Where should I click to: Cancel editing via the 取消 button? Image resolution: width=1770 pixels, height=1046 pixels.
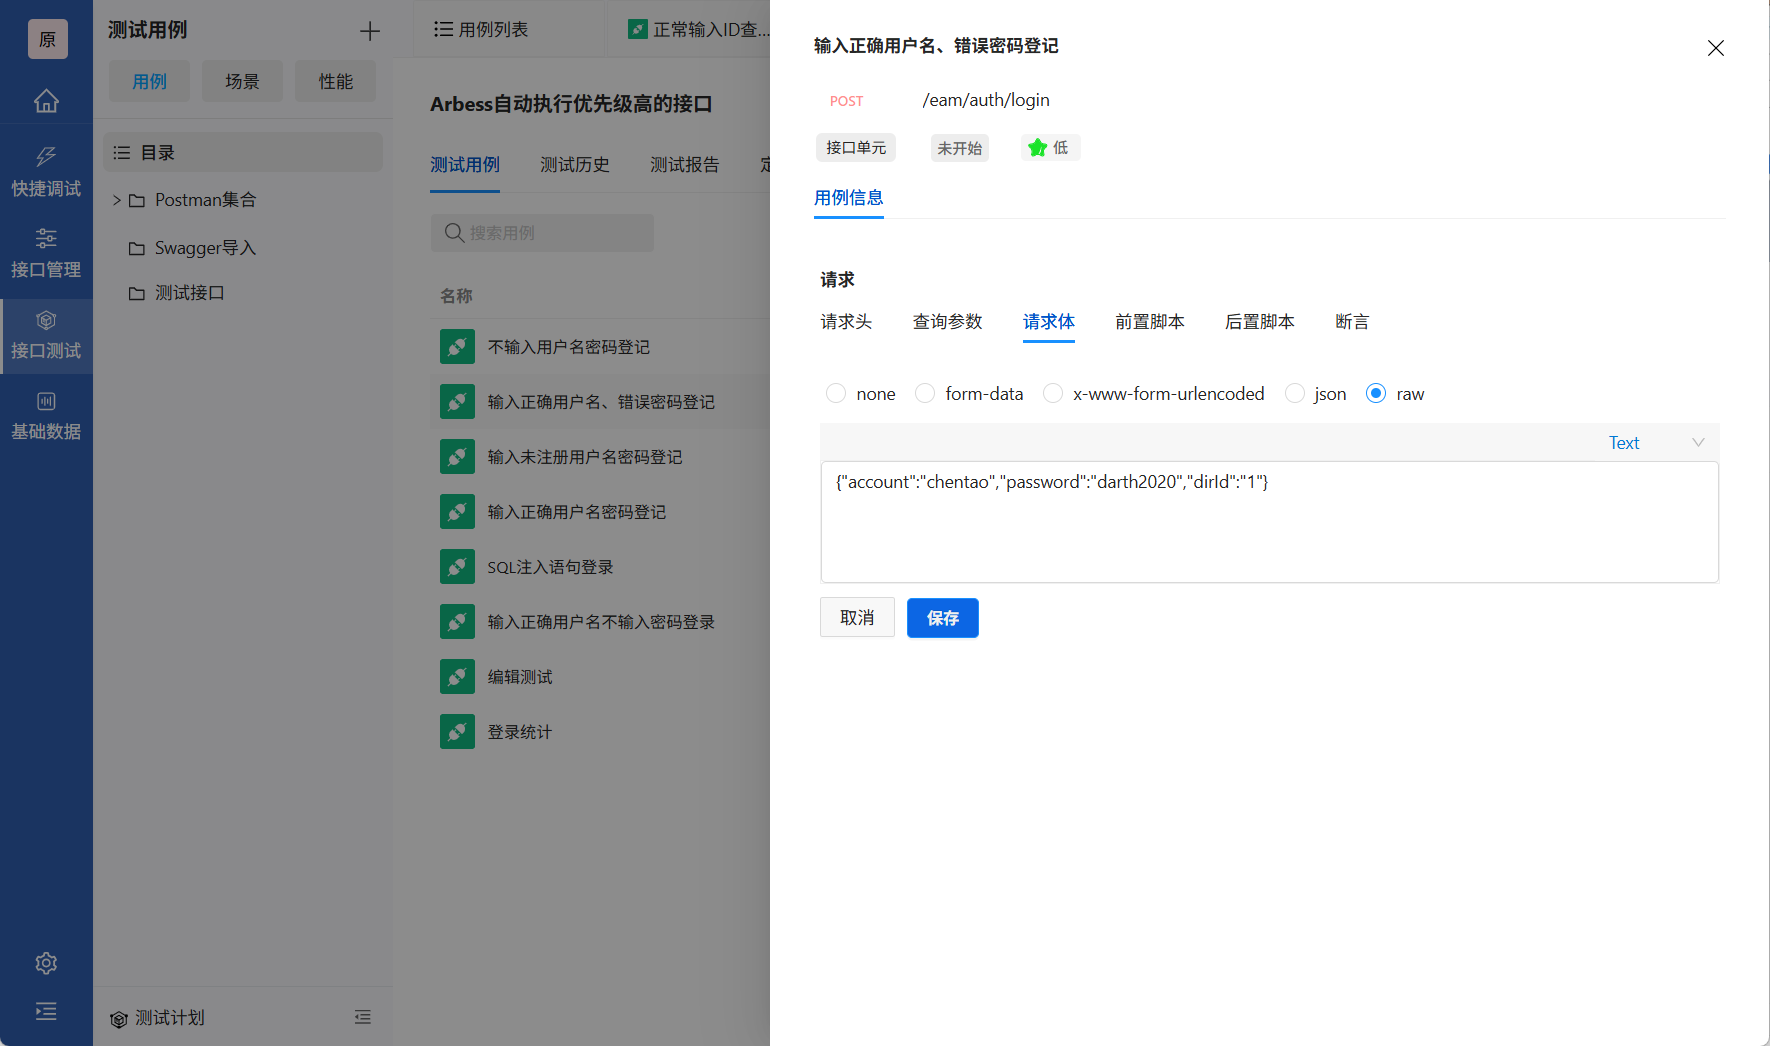click(x=856, y=618)
